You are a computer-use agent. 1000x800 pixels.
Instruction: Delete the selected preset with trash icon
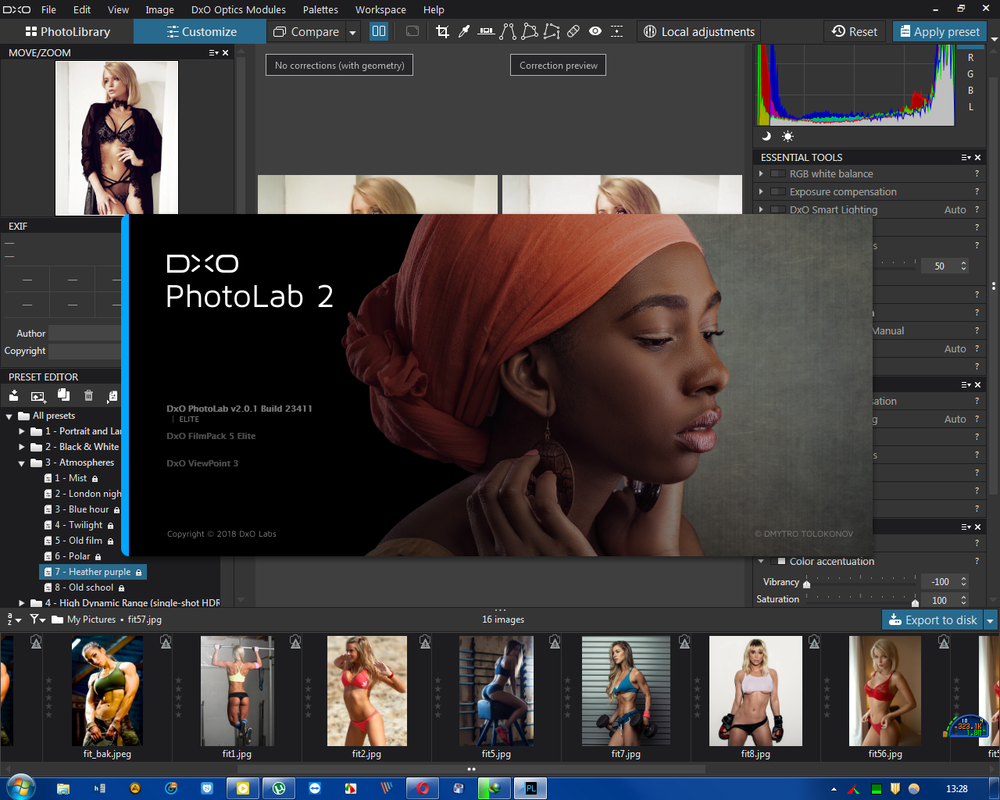click(x=89, y=396)
